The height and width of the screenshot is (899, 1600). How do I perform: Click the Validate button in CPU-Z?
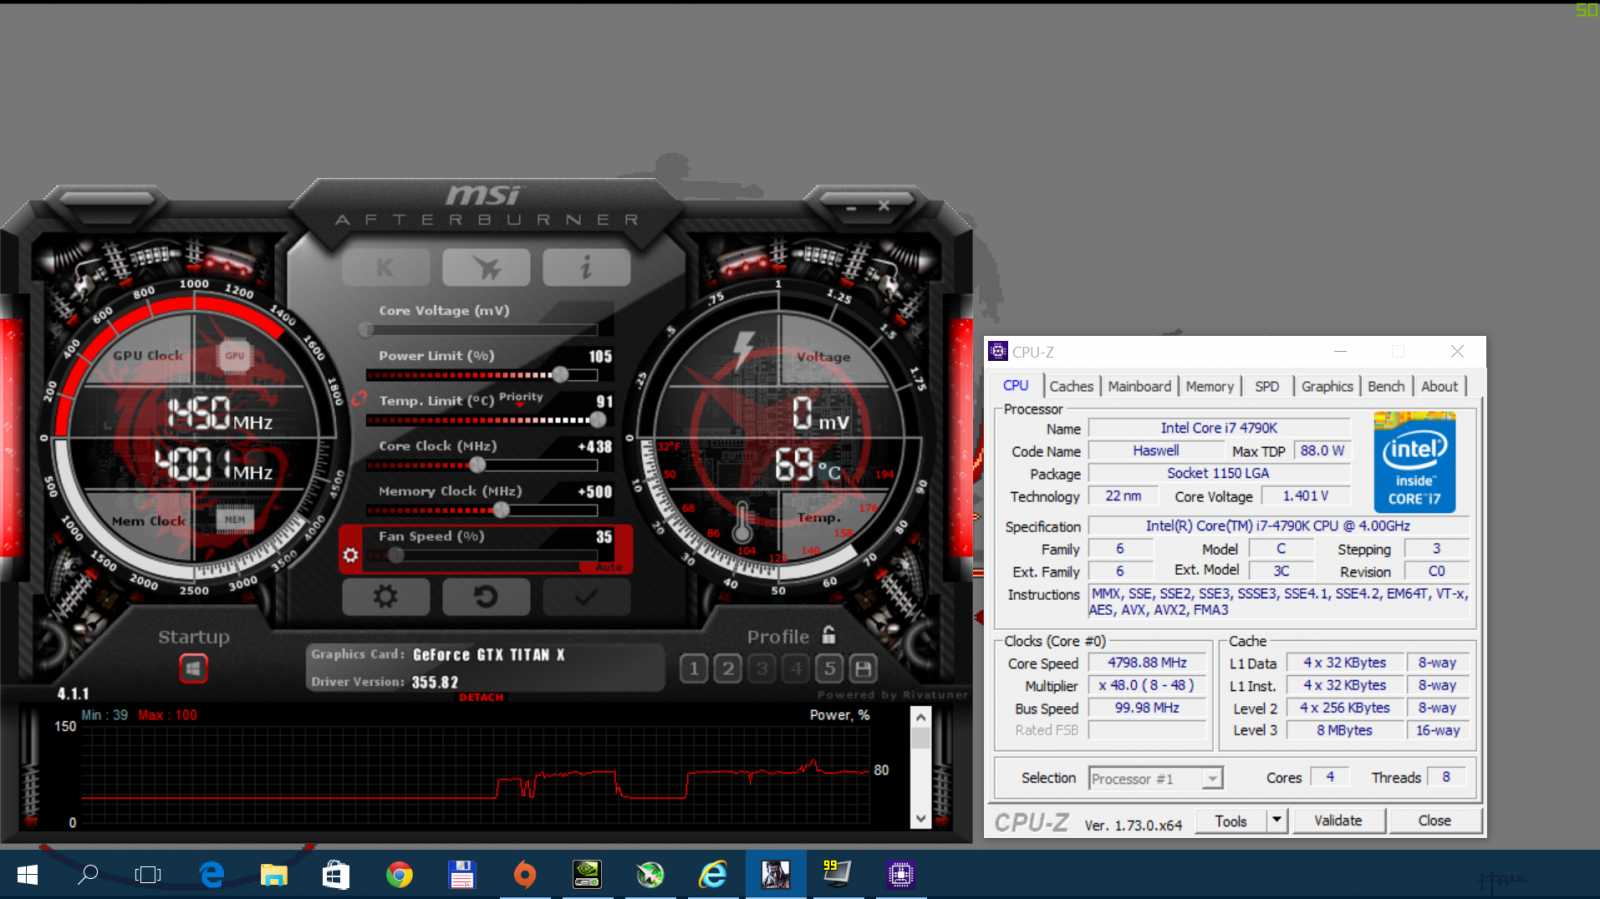tap(1338, 821)
